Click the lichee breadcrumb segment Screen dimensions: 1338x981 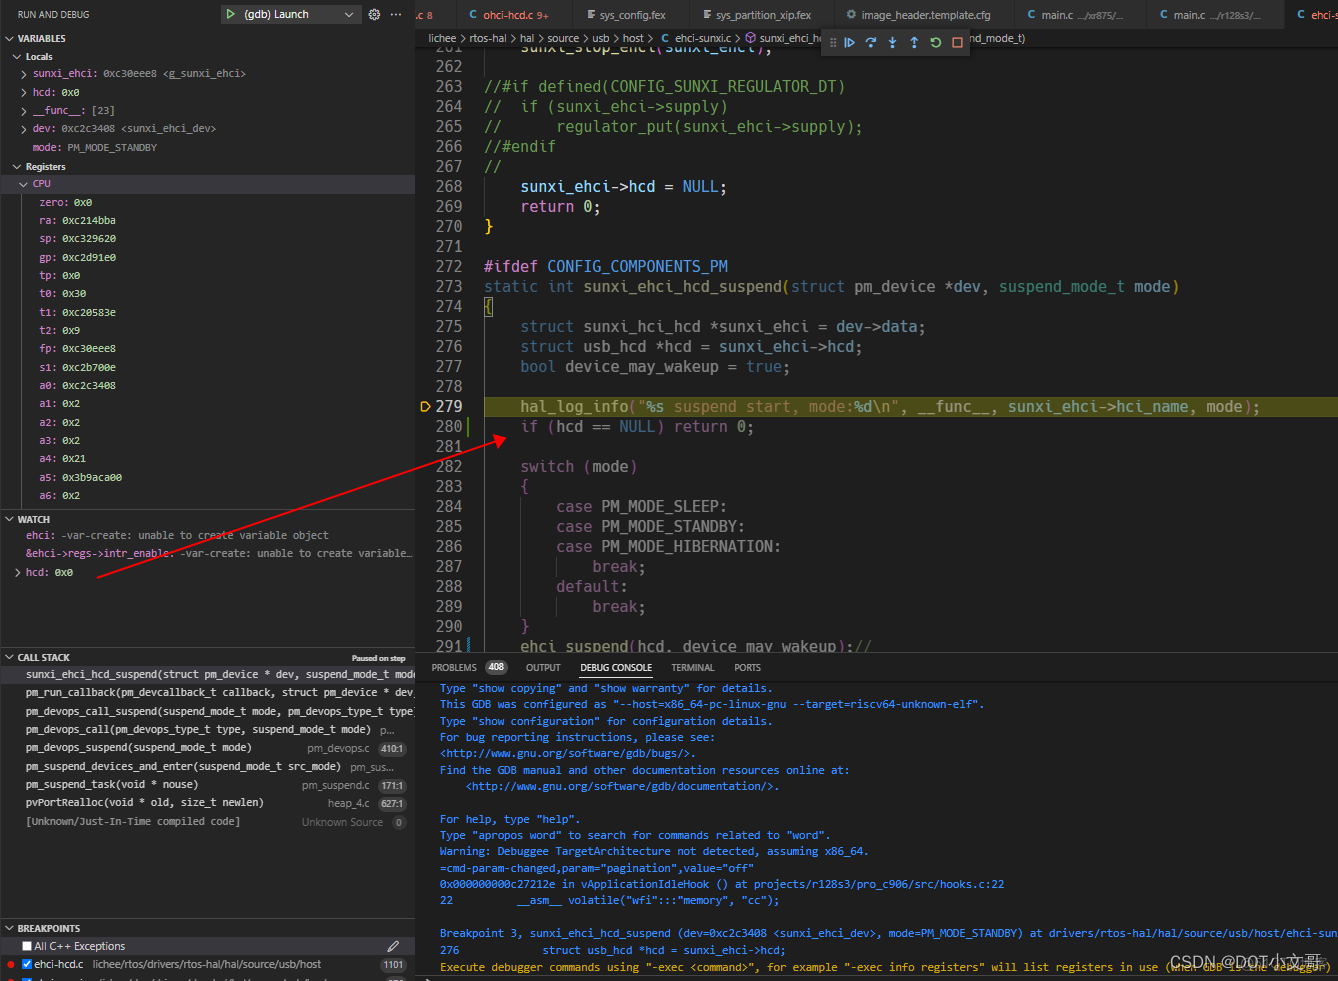click(x=442, y=38)
